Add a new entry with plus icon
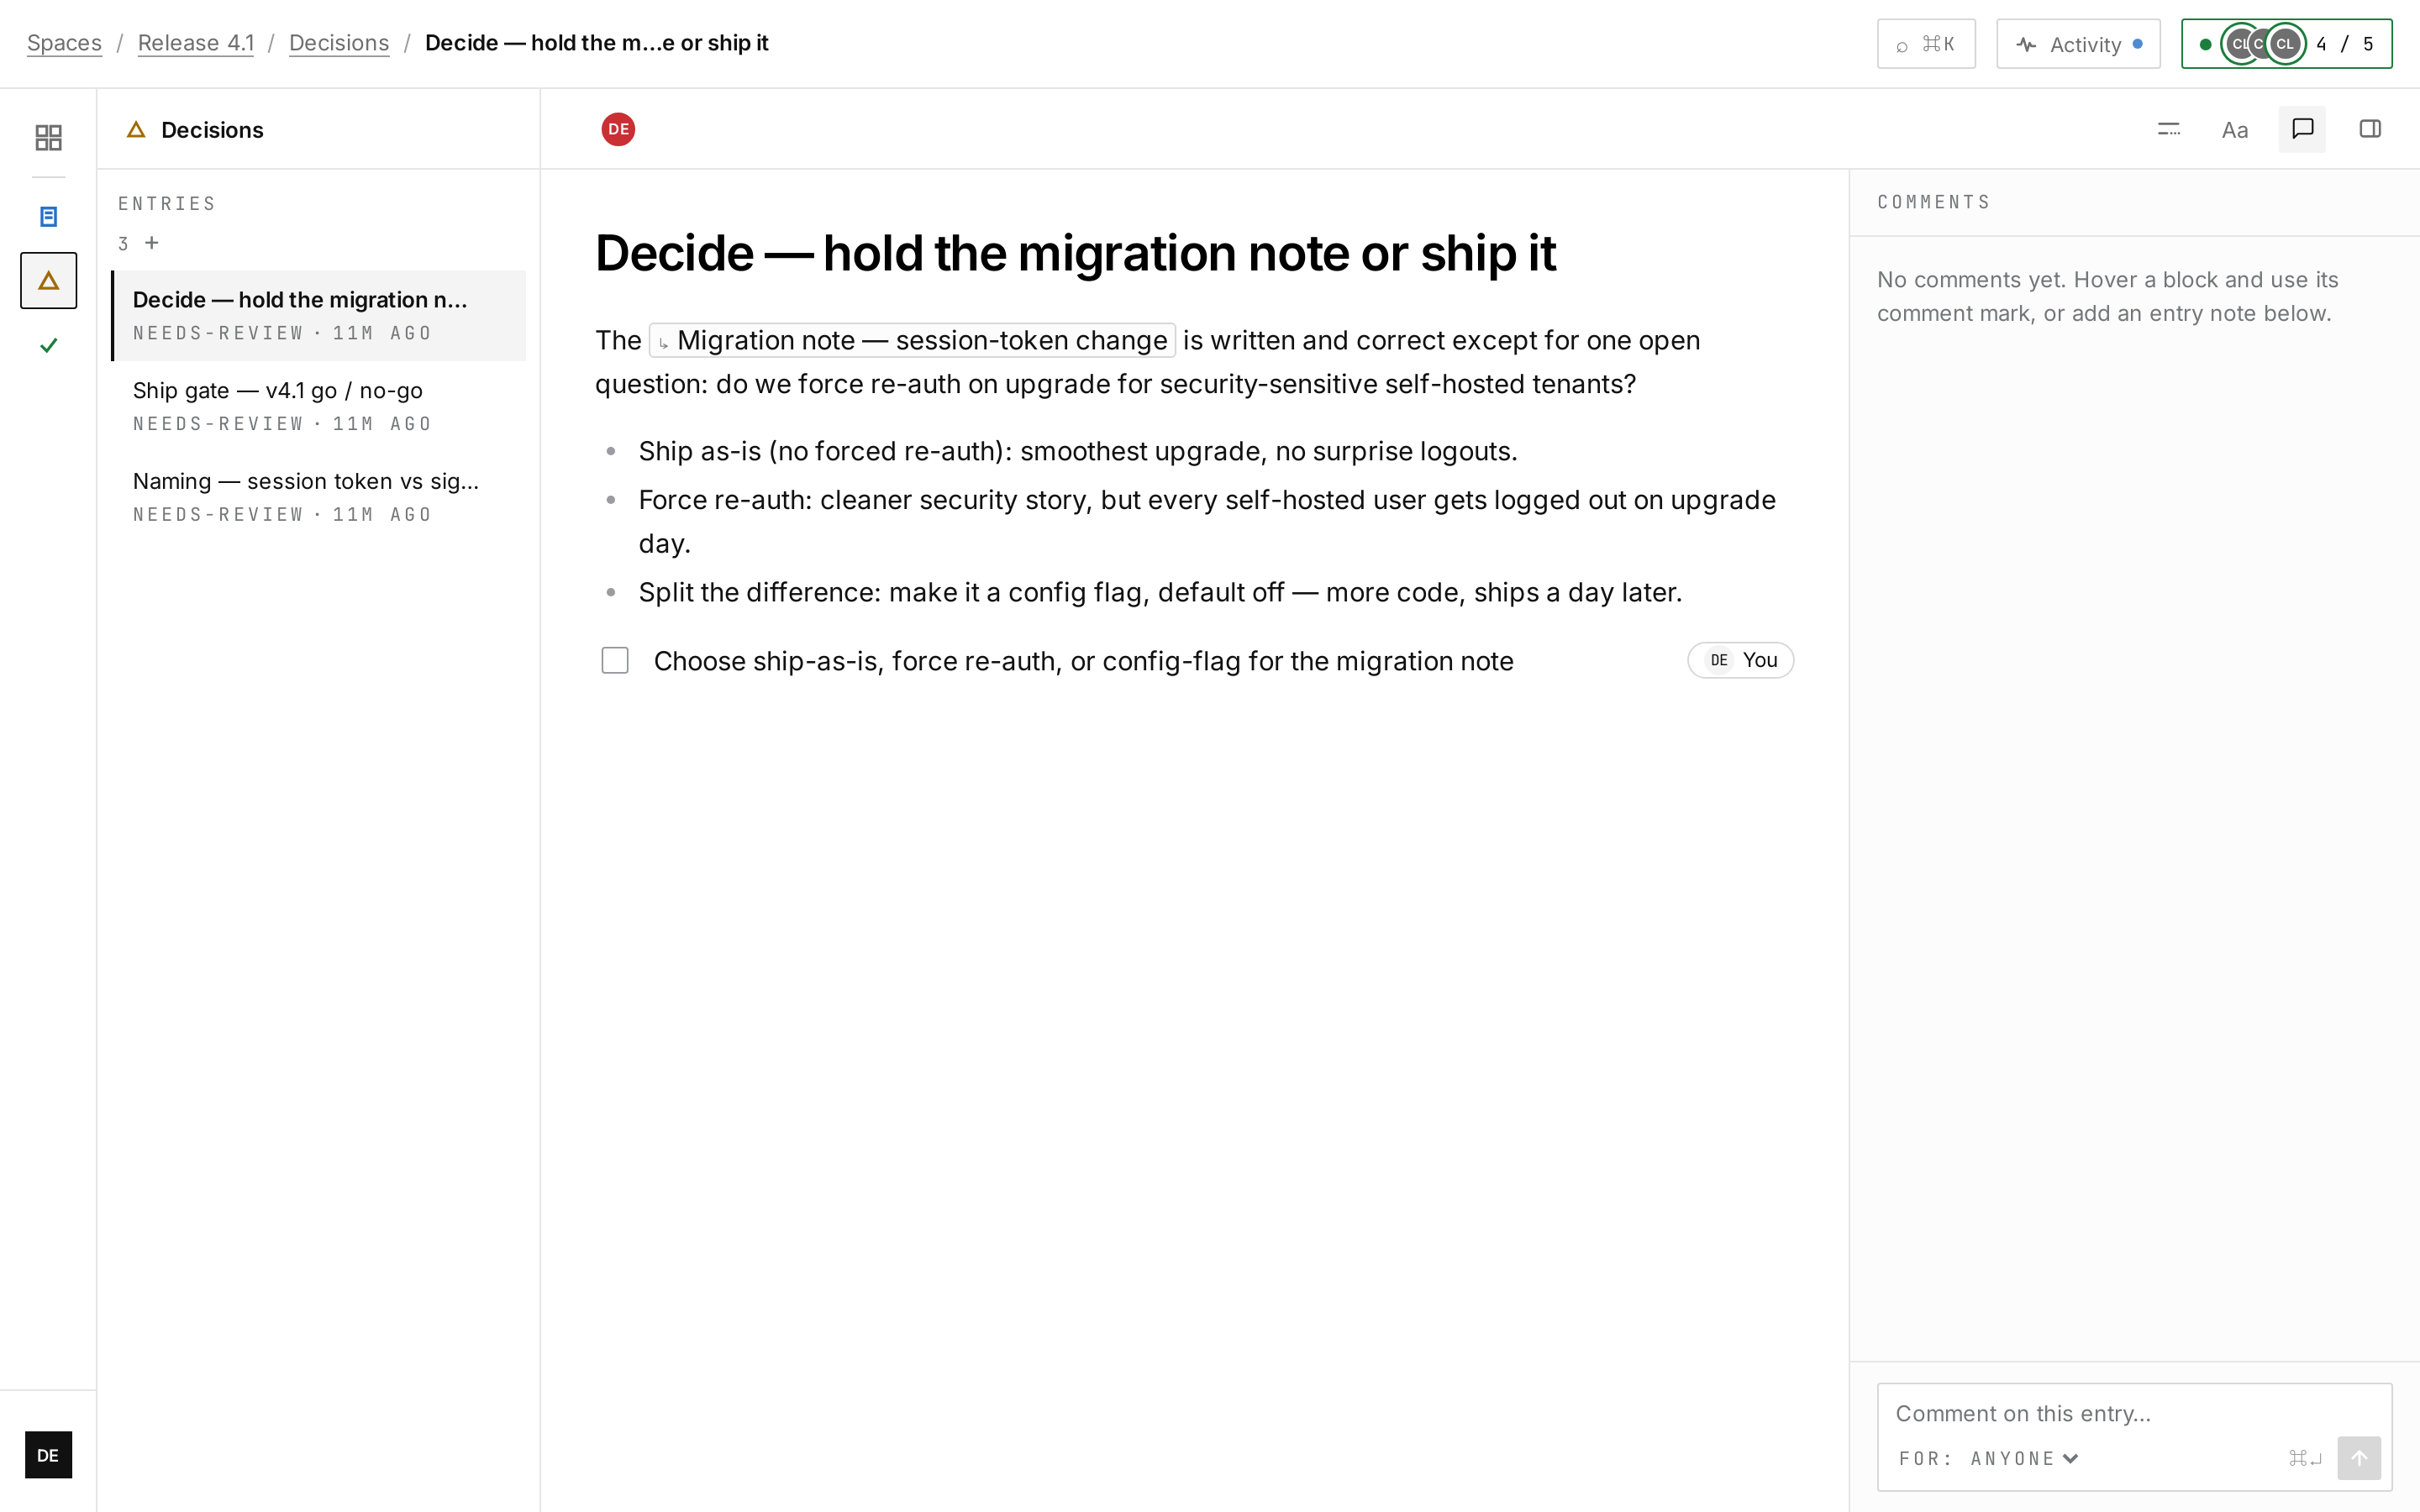Screen dimensions: 2420x1512 152,243
